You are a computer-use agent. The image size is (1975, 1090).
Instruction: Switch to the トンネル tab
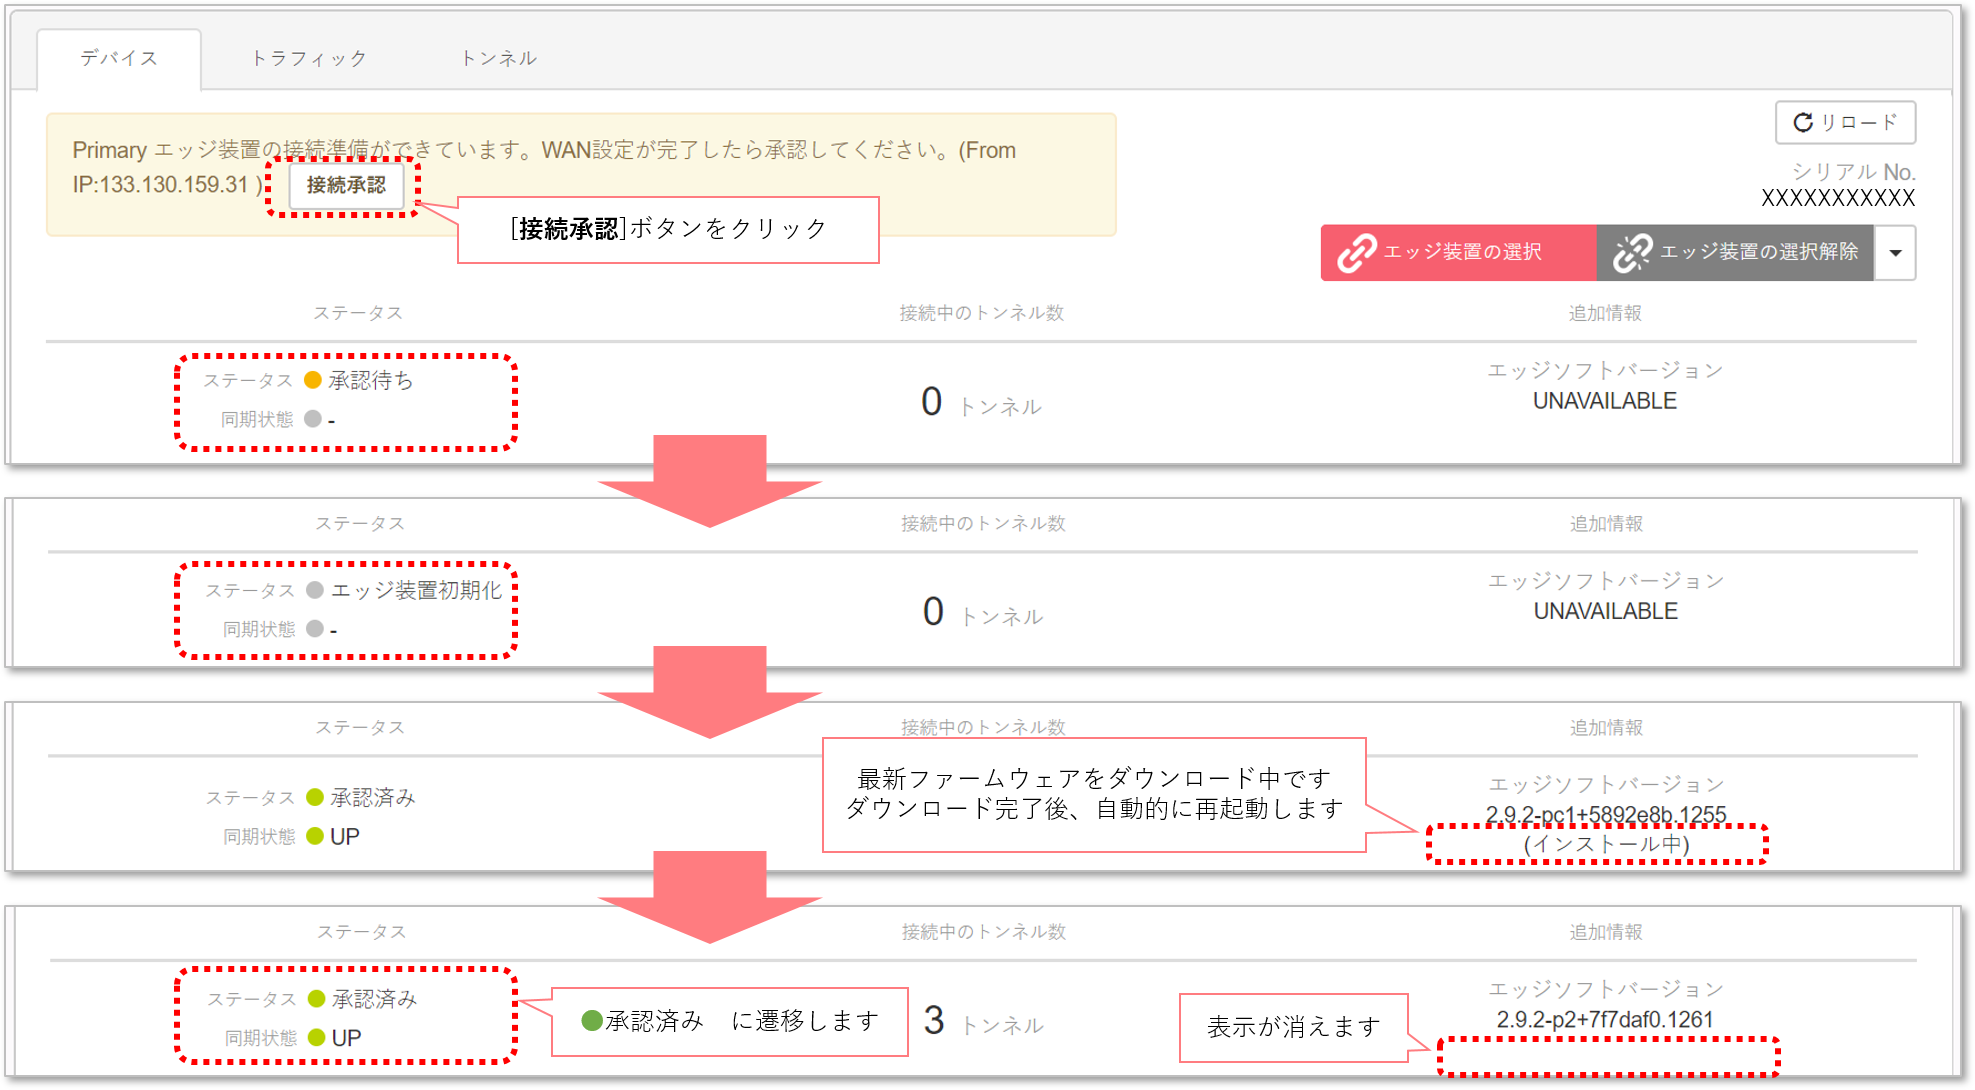pos(499,58)
